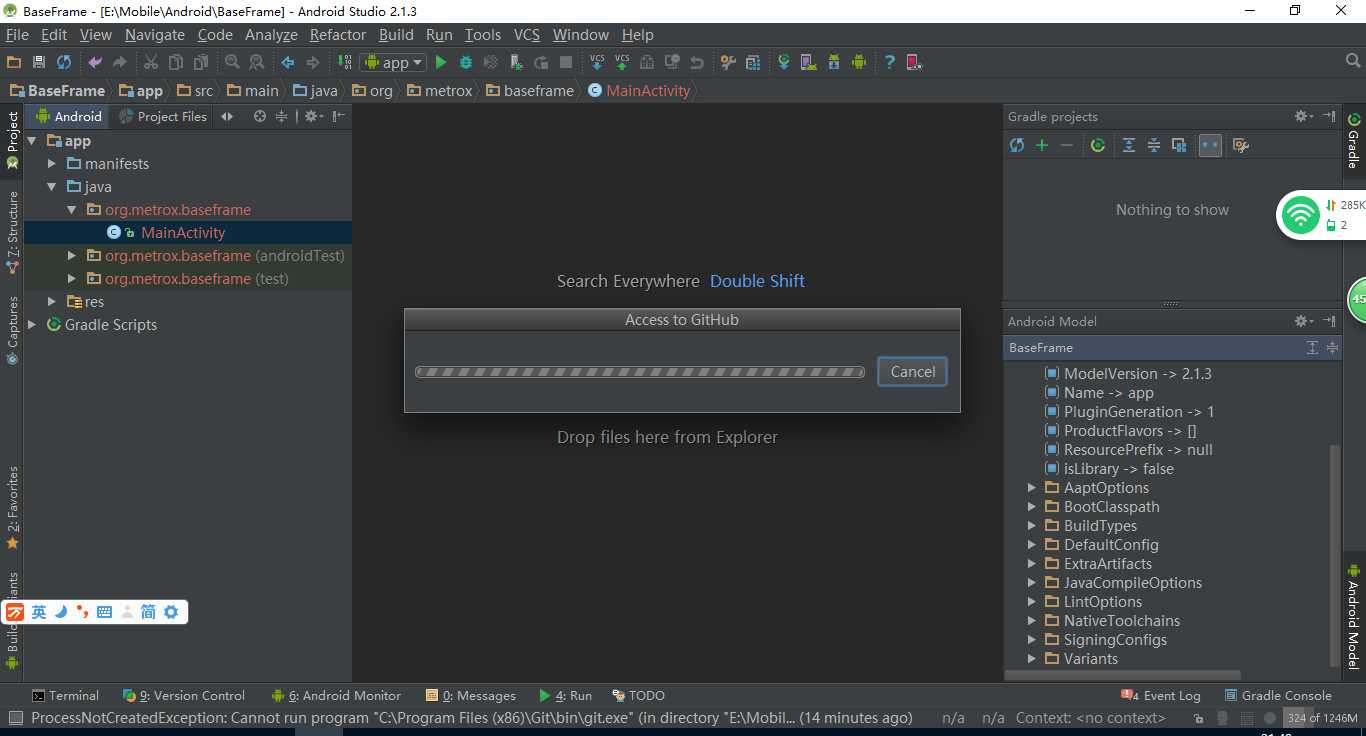Open the Captures side tool tab

[x=12, y=330]
